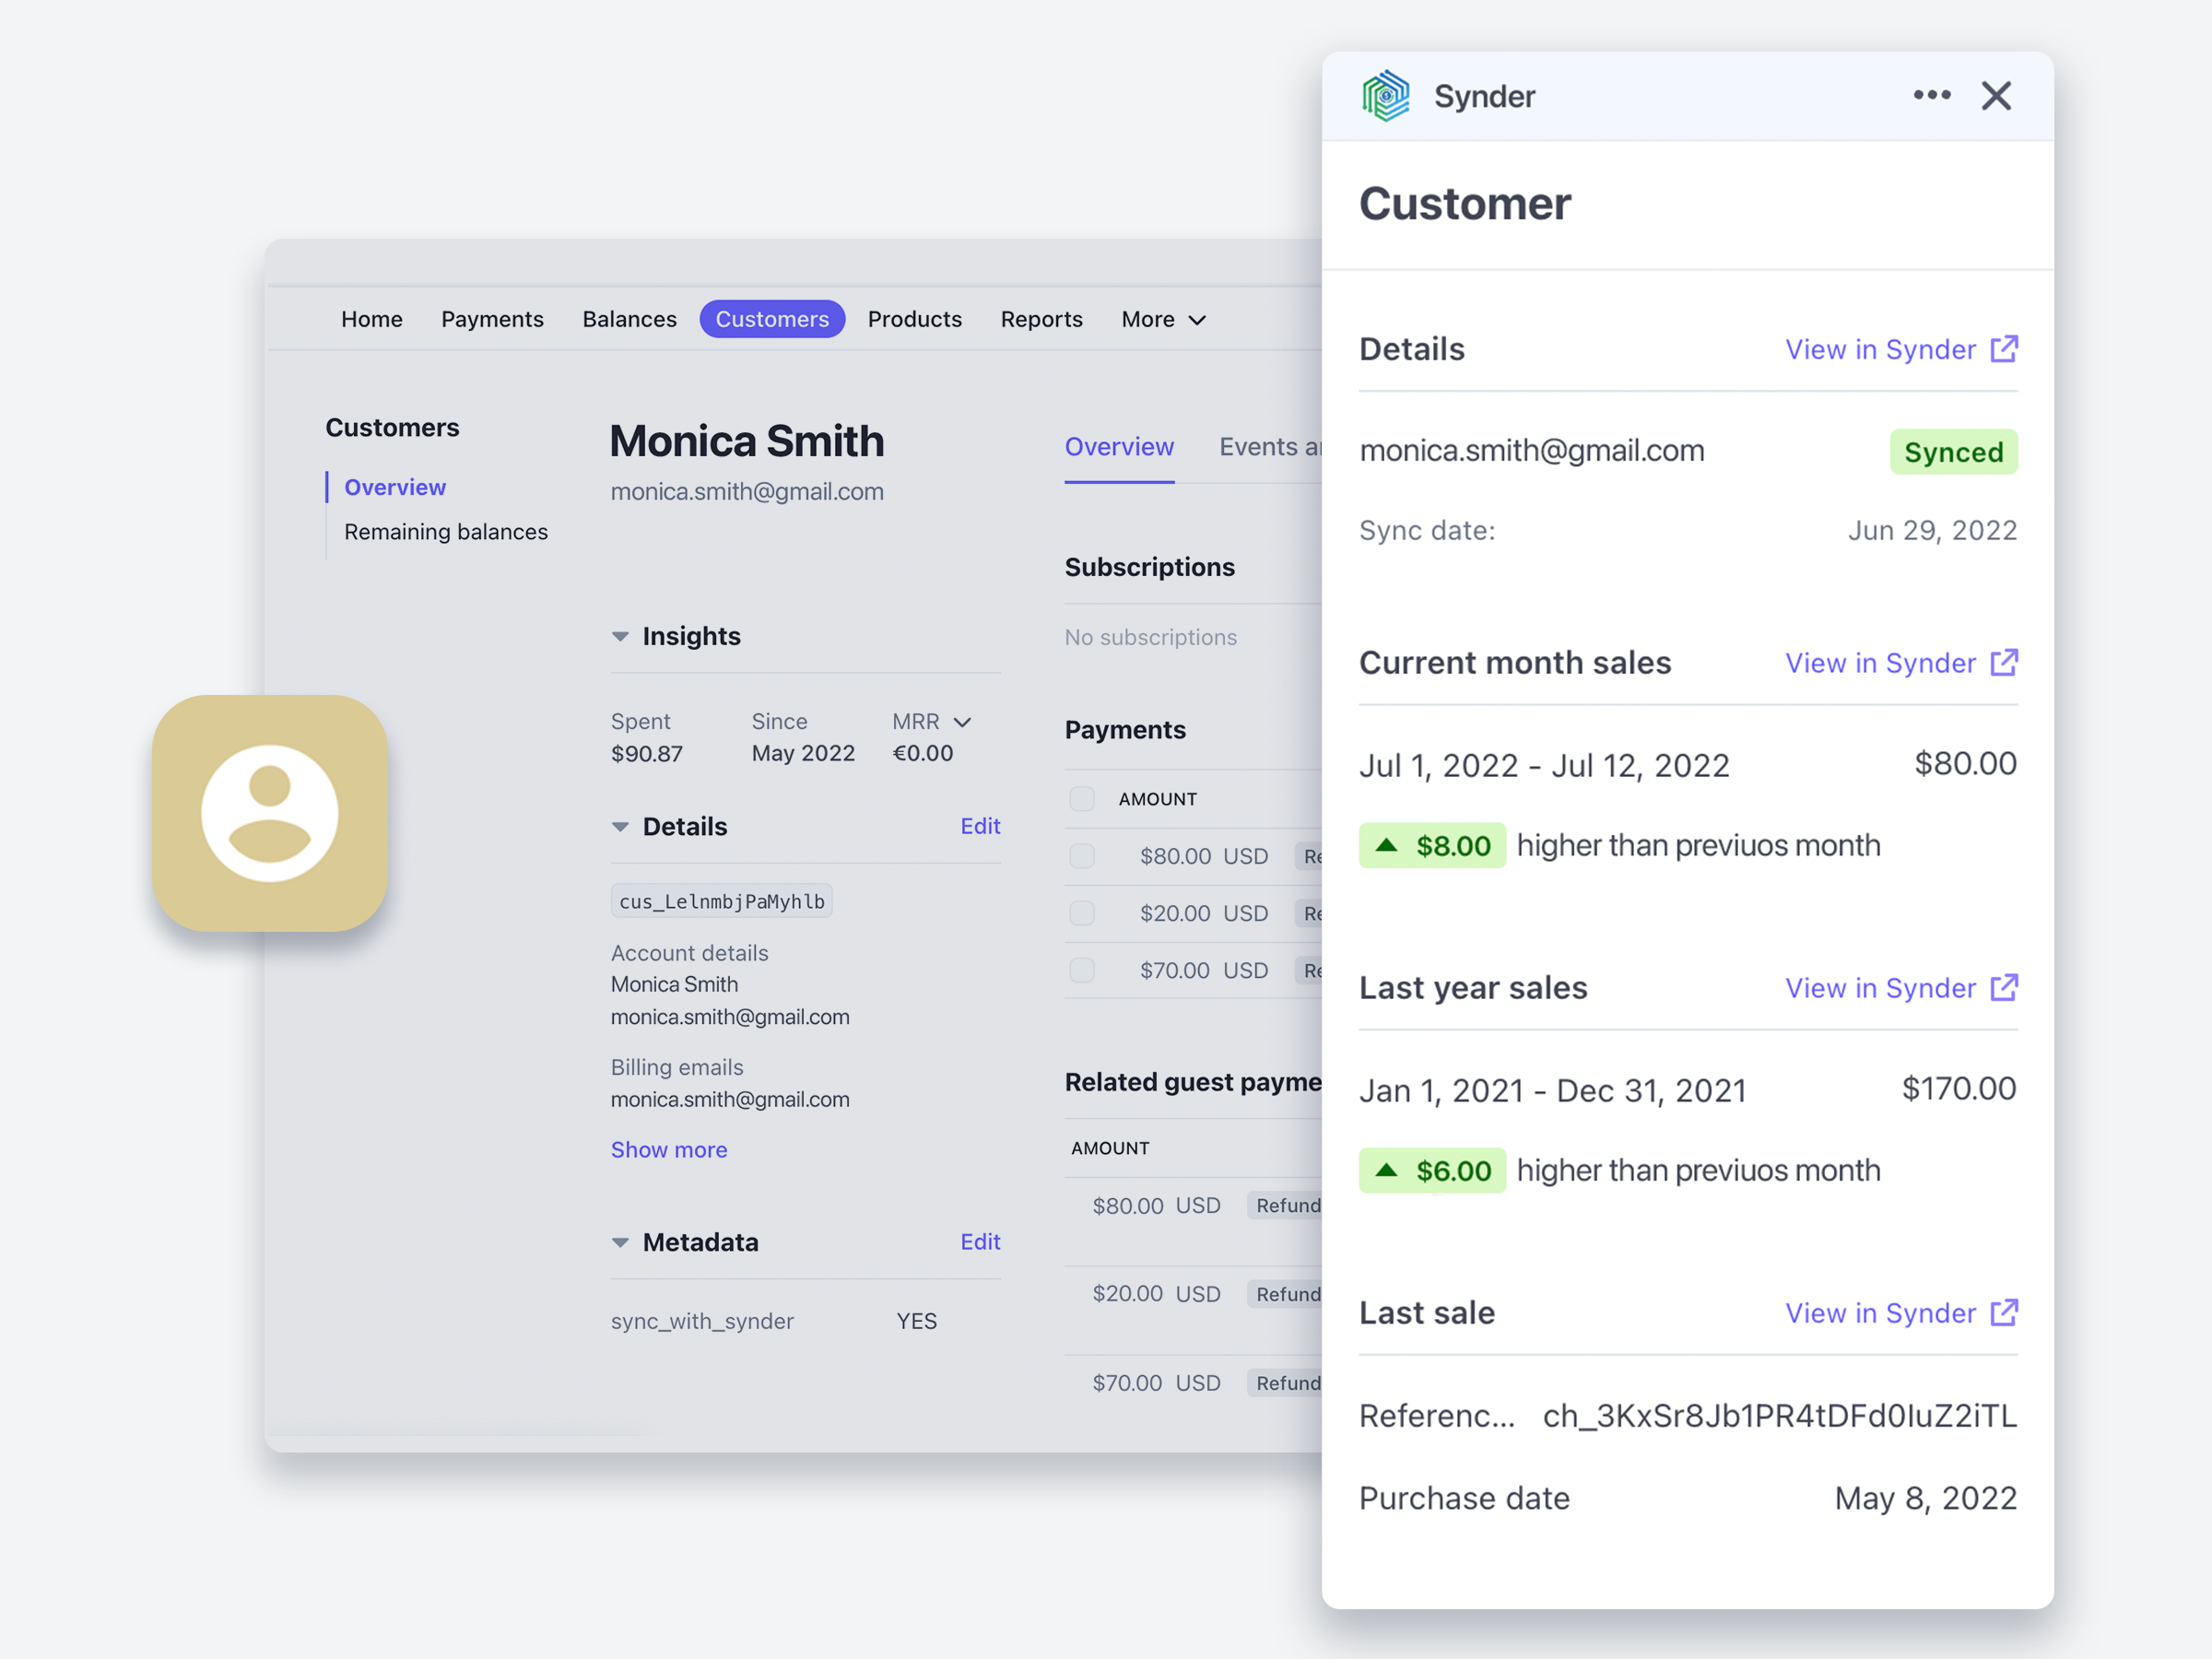
Task: Check the $80.00 USD payment checkbox
Action: (x=1083, y=856)
